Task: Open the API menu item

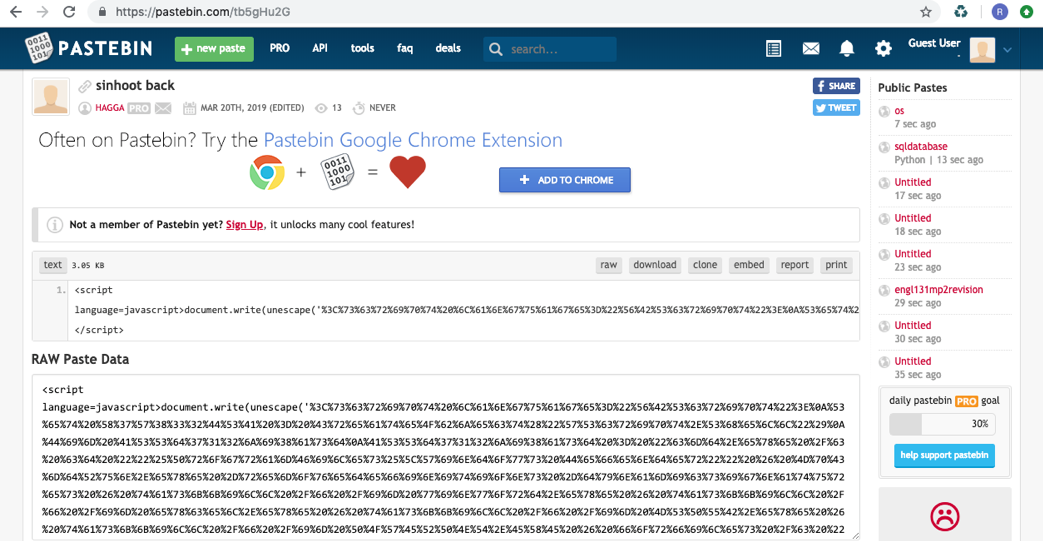Action: (320, 48)
